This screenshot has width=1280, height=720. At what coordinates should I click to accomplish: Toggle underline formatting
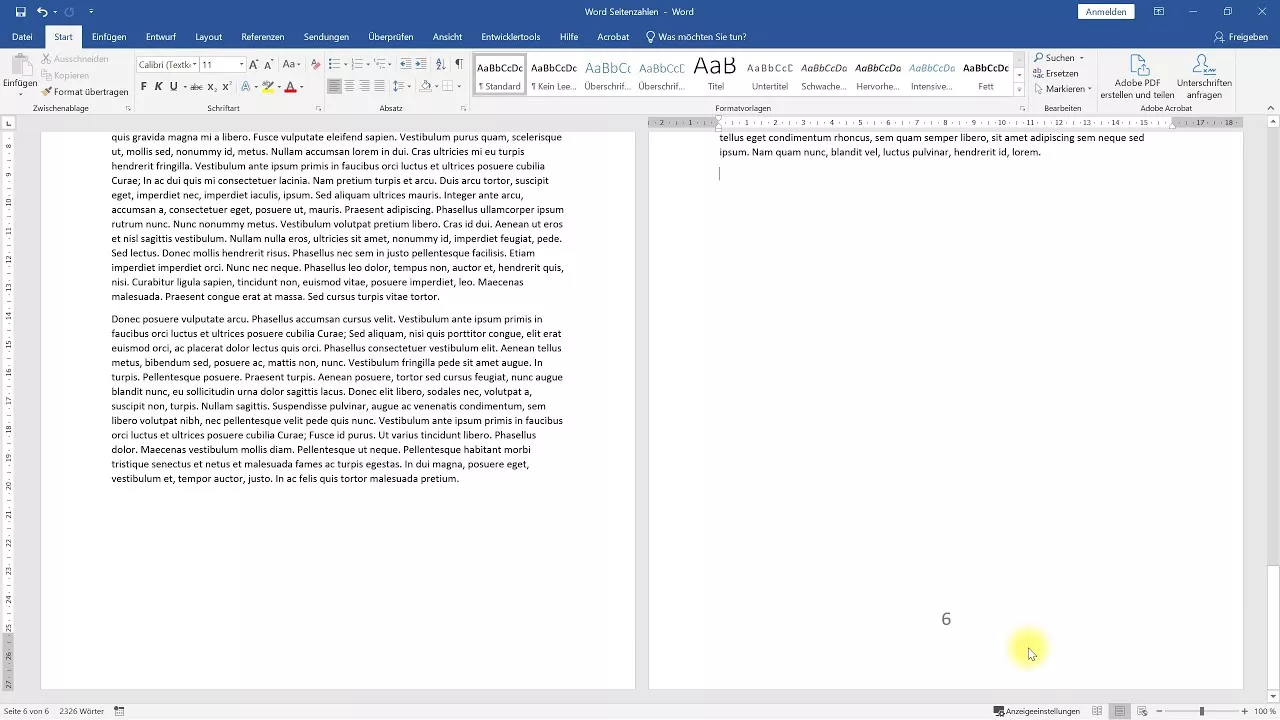[172, 86]
